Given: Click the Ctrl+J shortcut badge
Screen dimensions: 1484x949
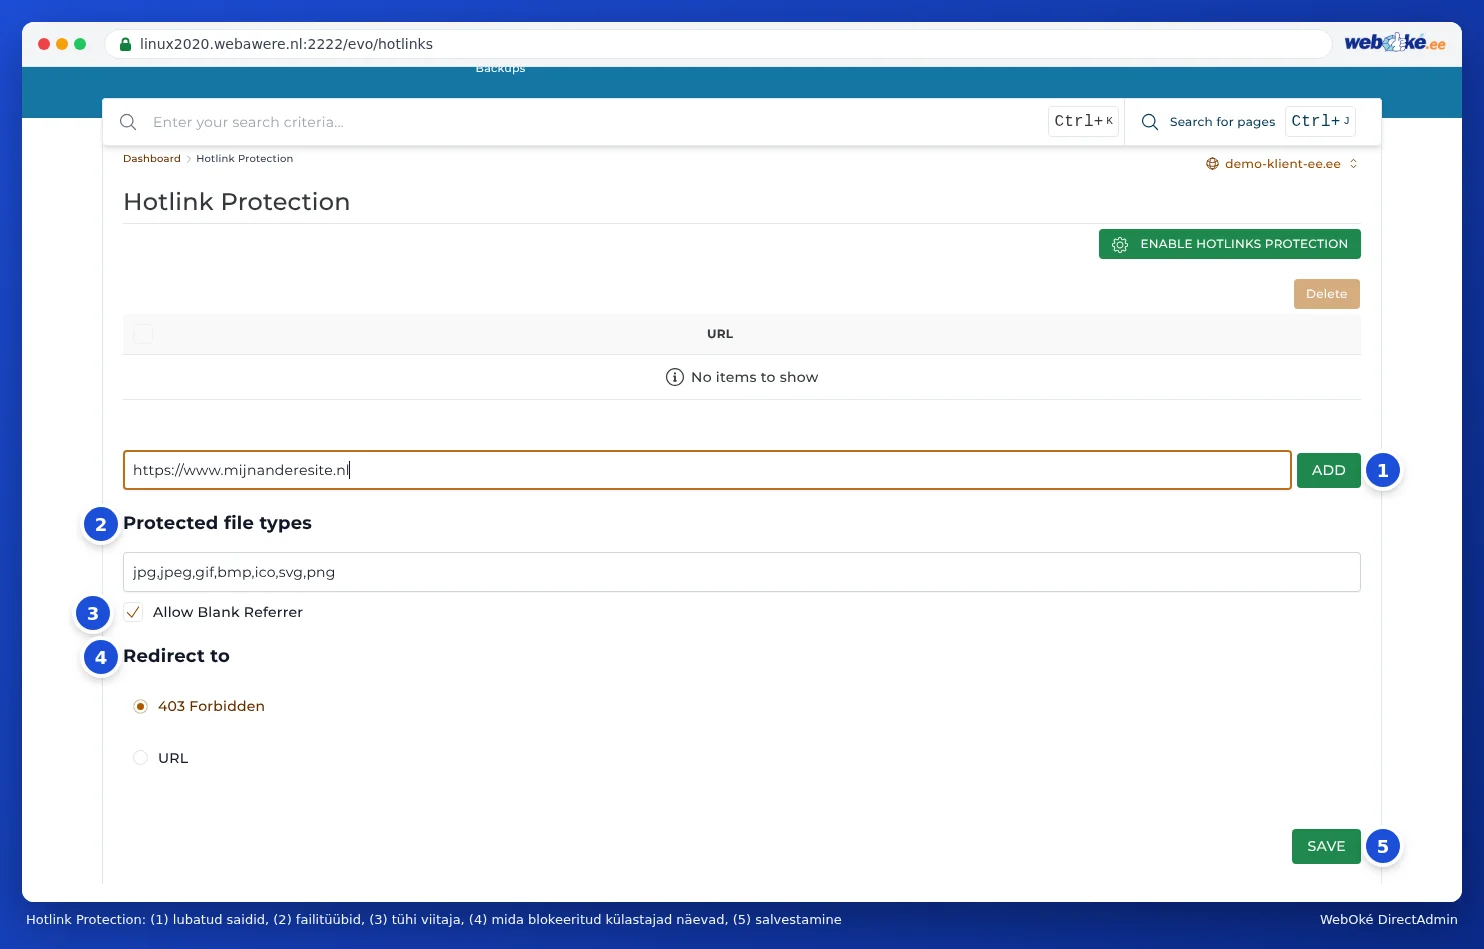Looking at the screenshot, I should (1321, 121).
